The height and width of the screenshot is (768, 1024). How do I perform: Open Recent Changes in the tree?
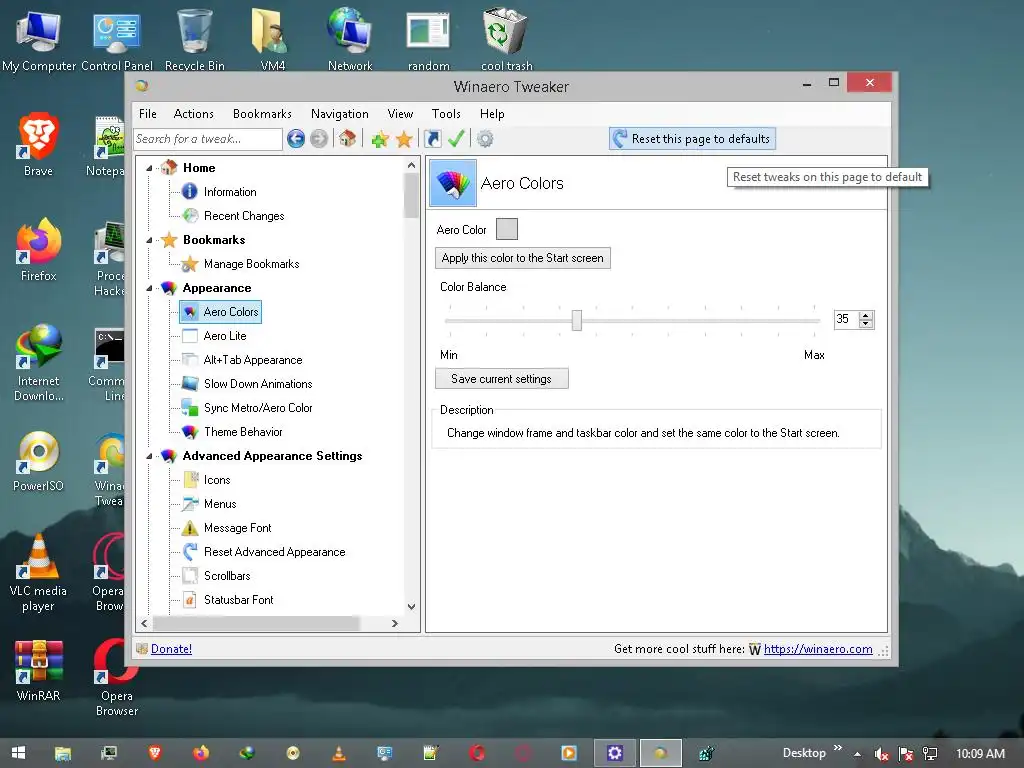point(244,216)
